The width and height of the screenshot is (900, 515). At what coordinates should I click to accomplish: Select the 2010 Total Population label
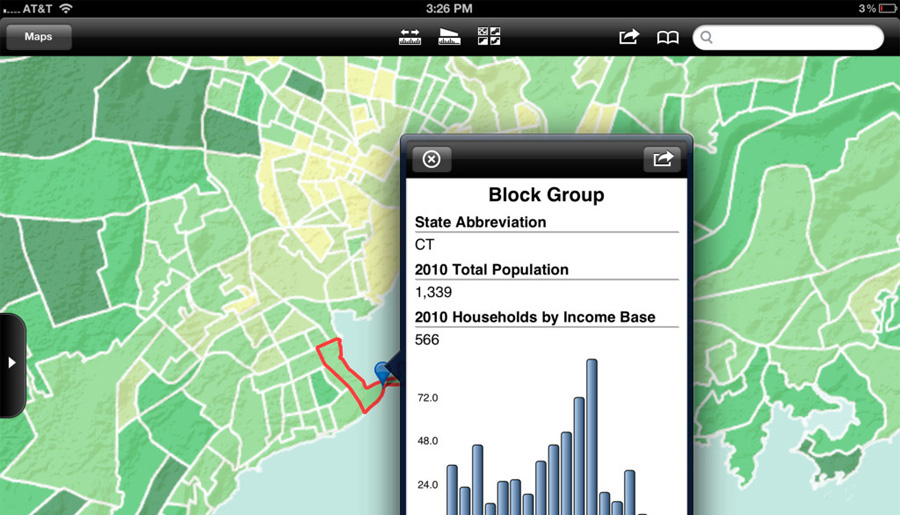pos(491,270)
